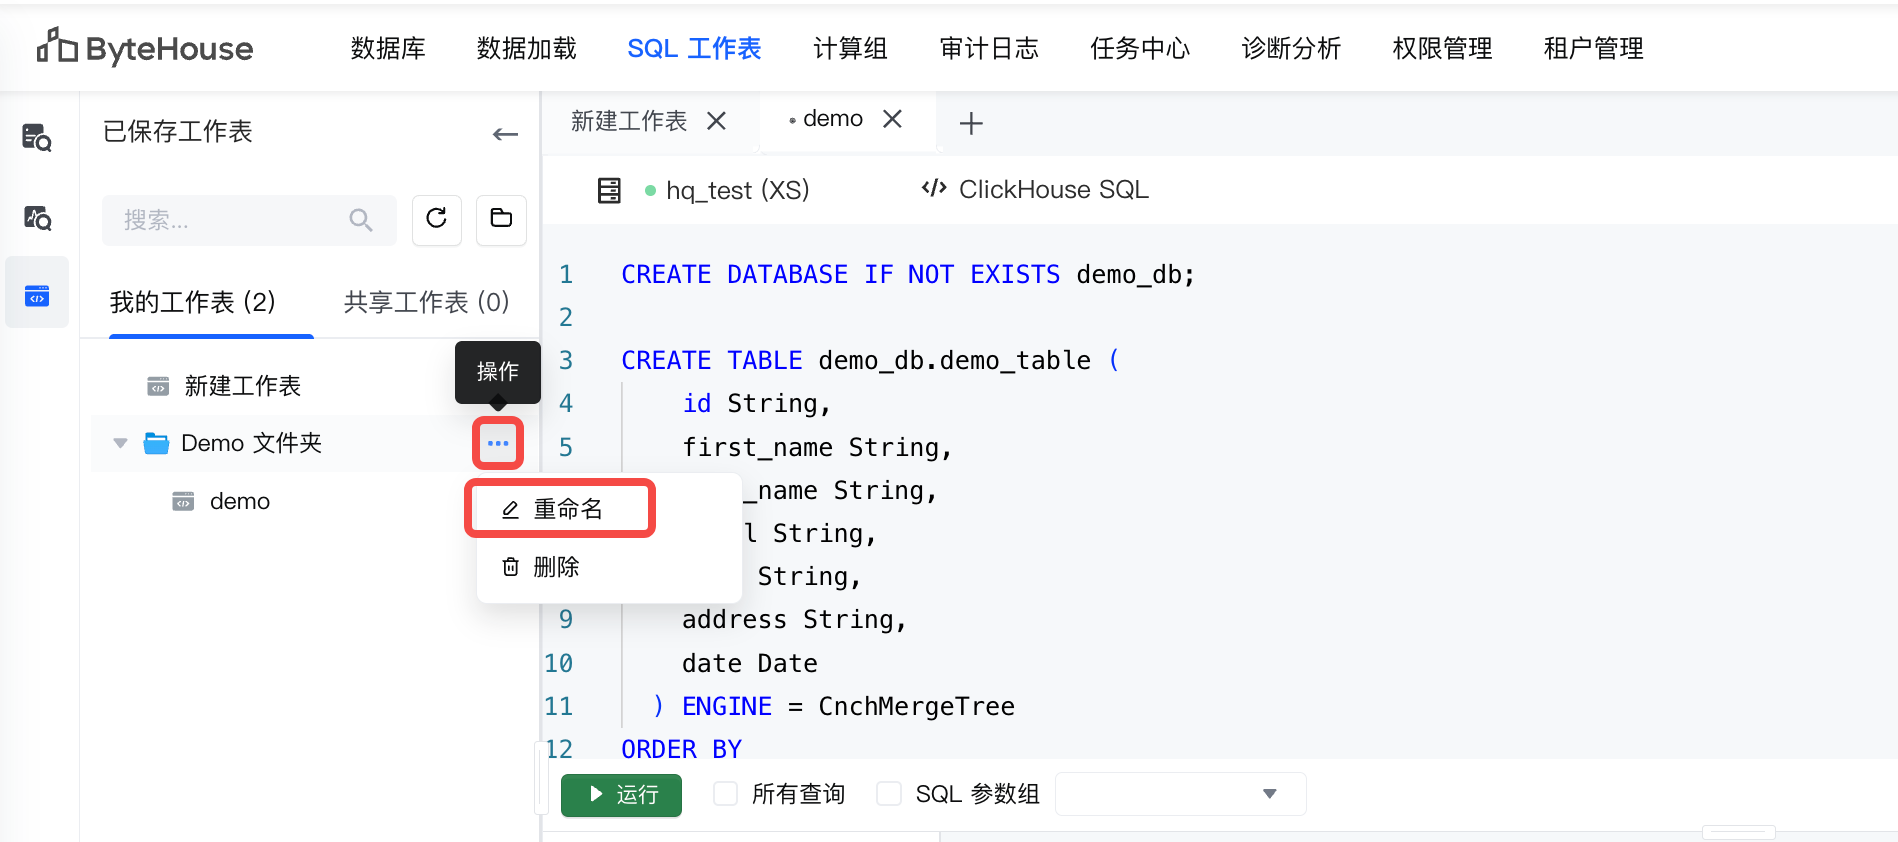The image size is (1898, 842).
Task: Close the 新建工作表 tab
Action: click(x=716, y=121)
